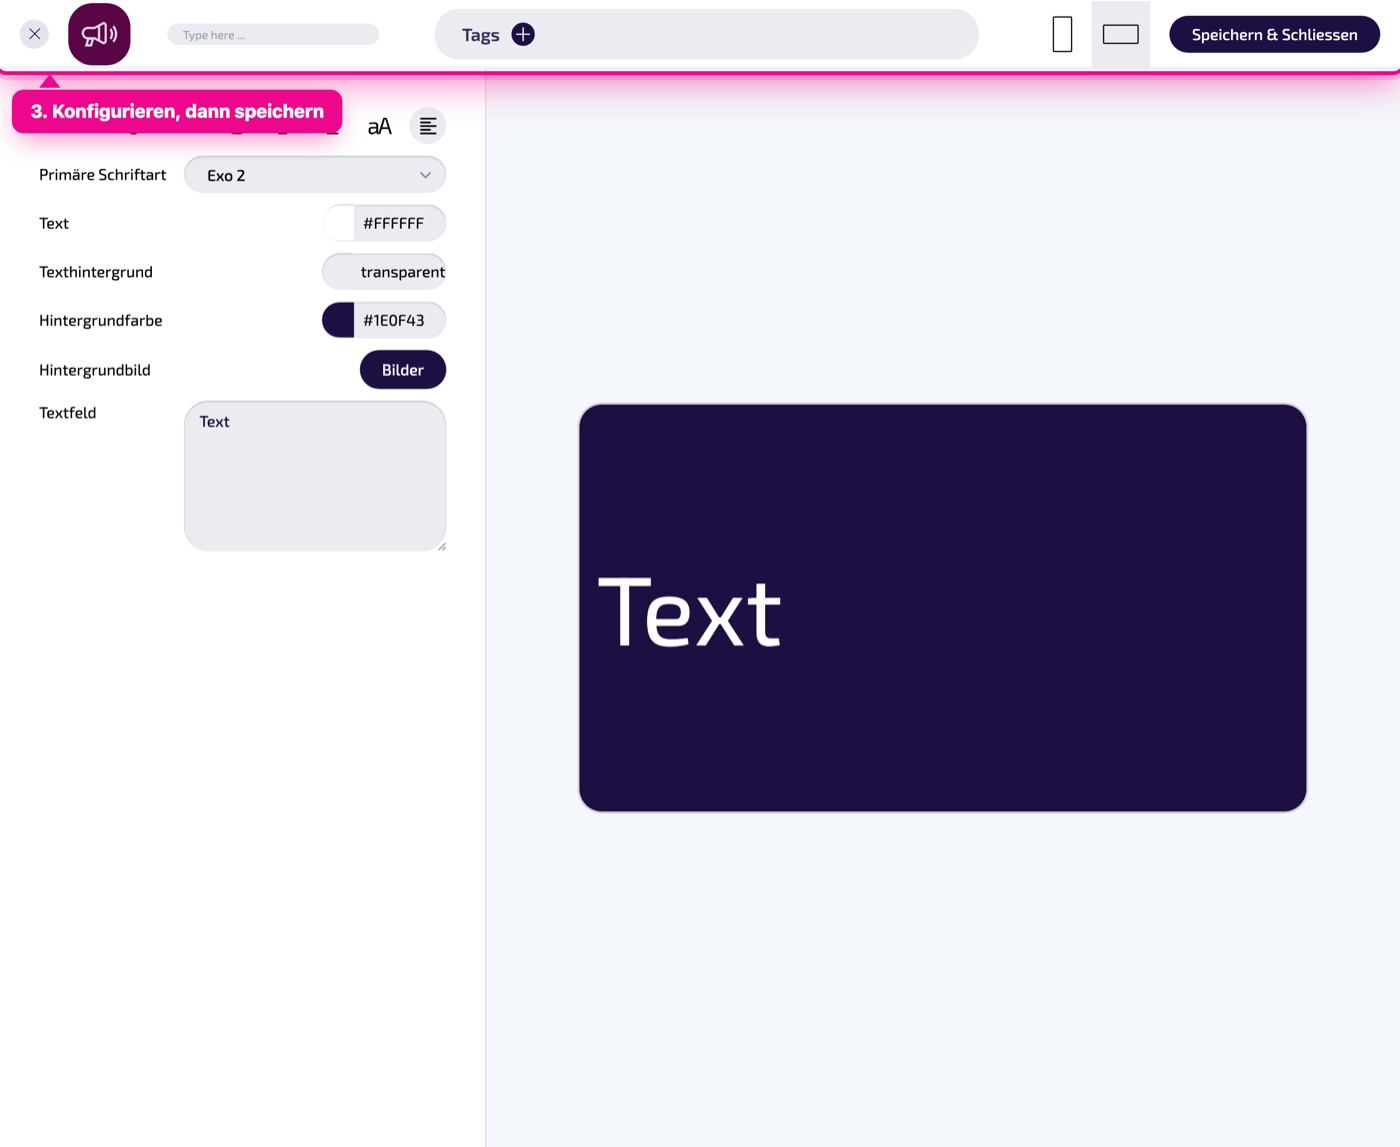Open the aA text size tool

pyautogui.click(x=380, y=126)
